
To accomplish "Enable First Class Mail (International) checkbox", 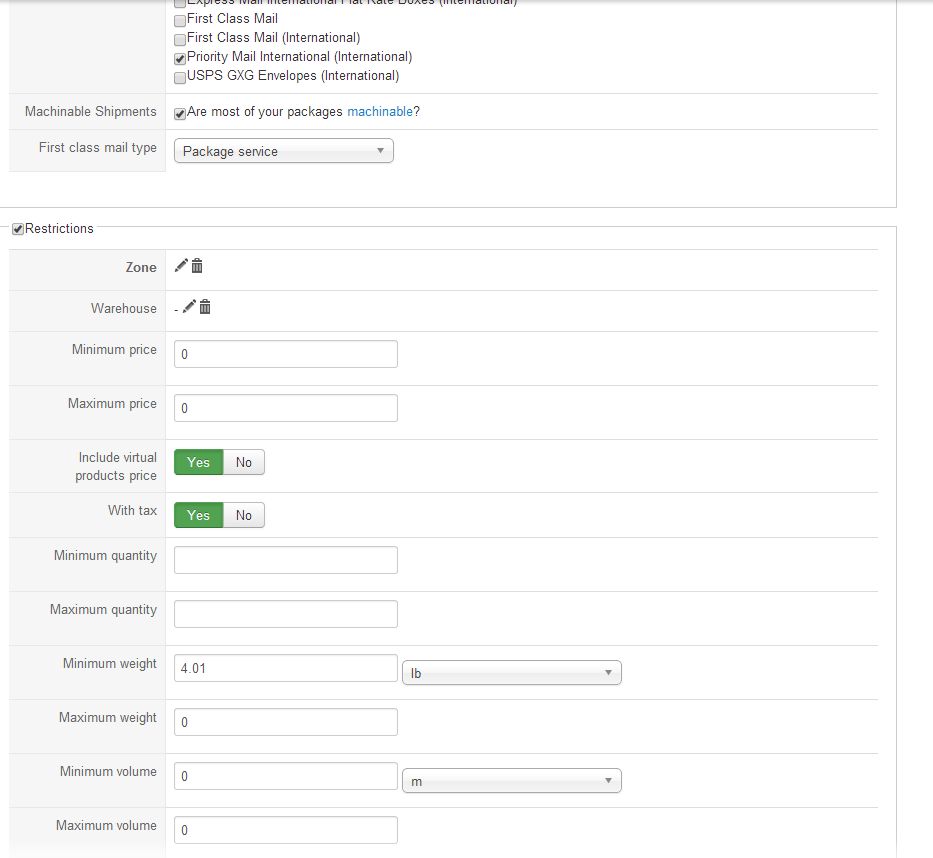I will tap(180, 40).
